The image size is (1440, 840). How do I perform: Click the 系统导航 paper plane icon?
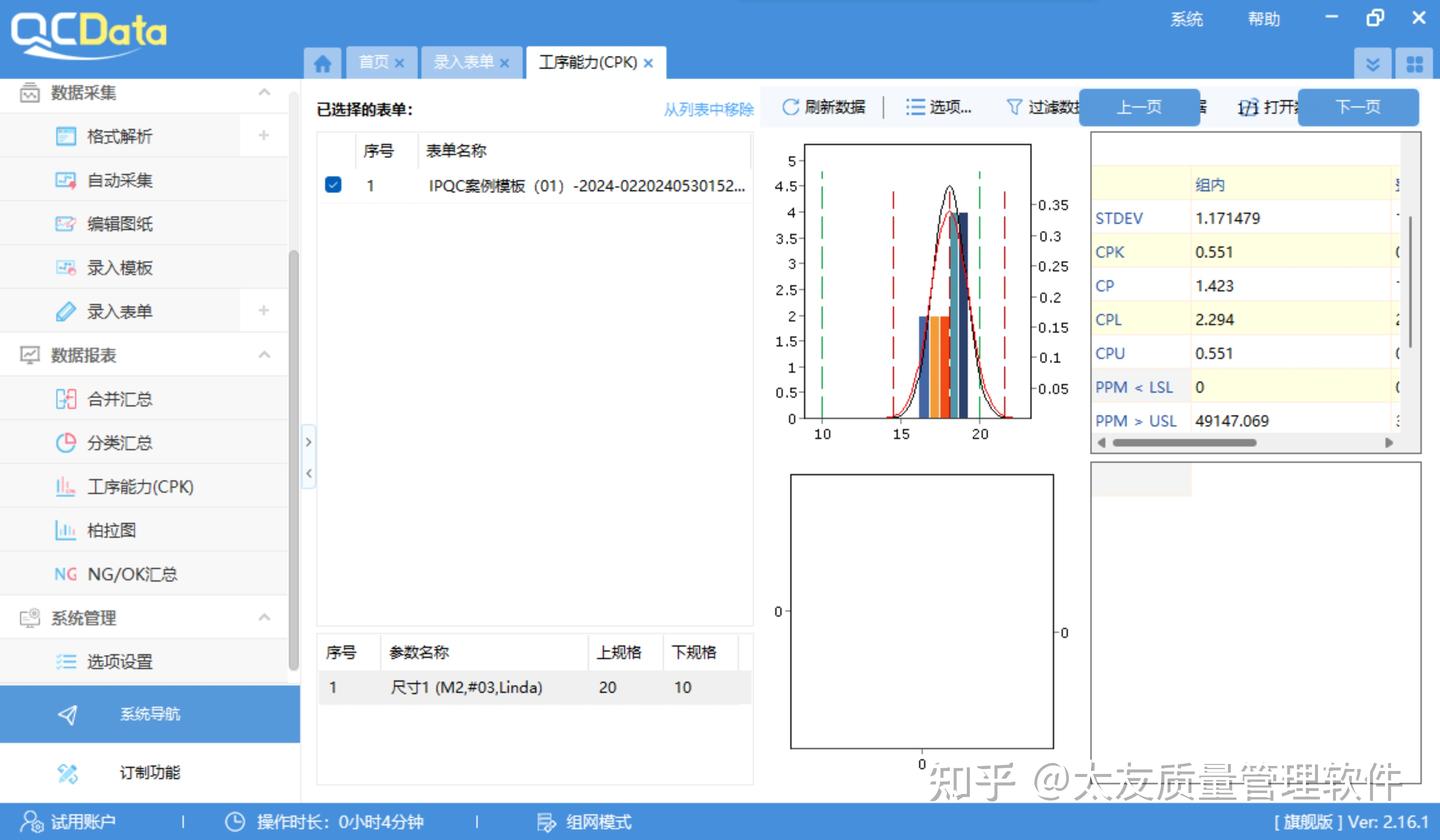click(x=68, y=714)
